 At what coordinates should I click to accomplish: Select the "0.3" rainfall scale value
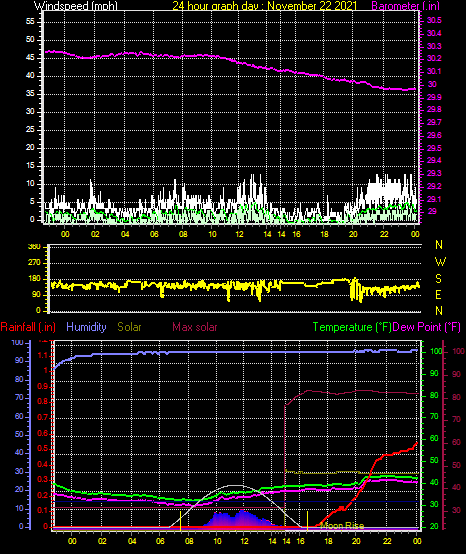[43, 479]
